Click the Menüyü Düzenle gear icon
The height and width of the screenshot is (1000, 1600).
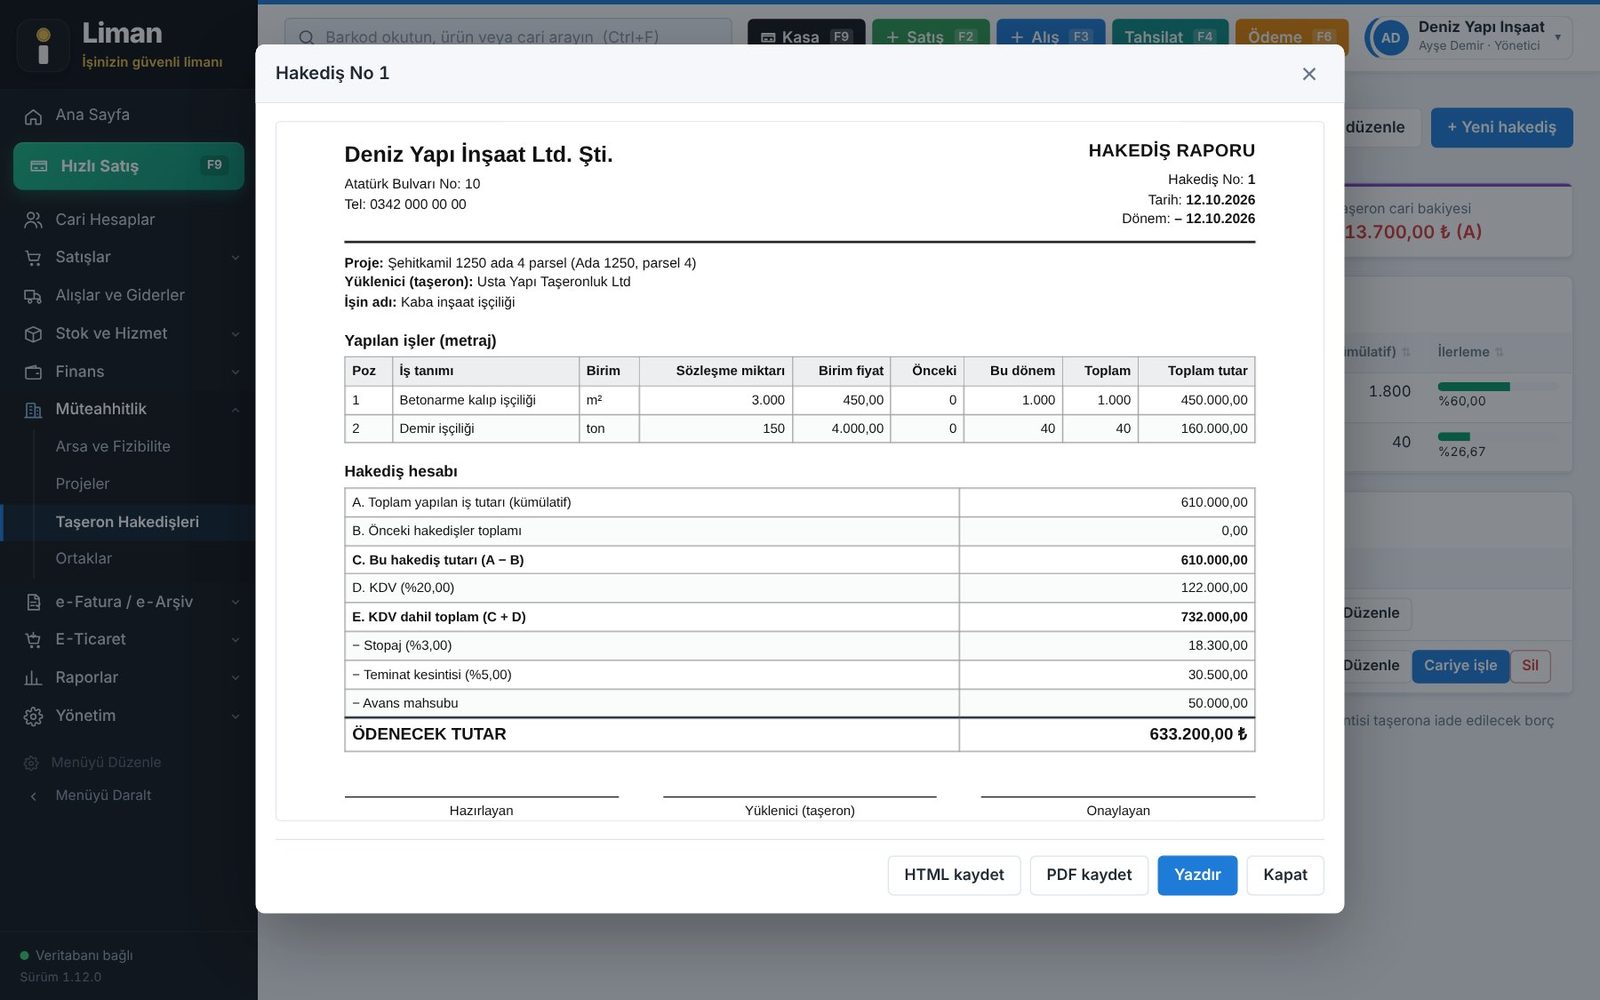pyautogui.click(x=31, y=763)
